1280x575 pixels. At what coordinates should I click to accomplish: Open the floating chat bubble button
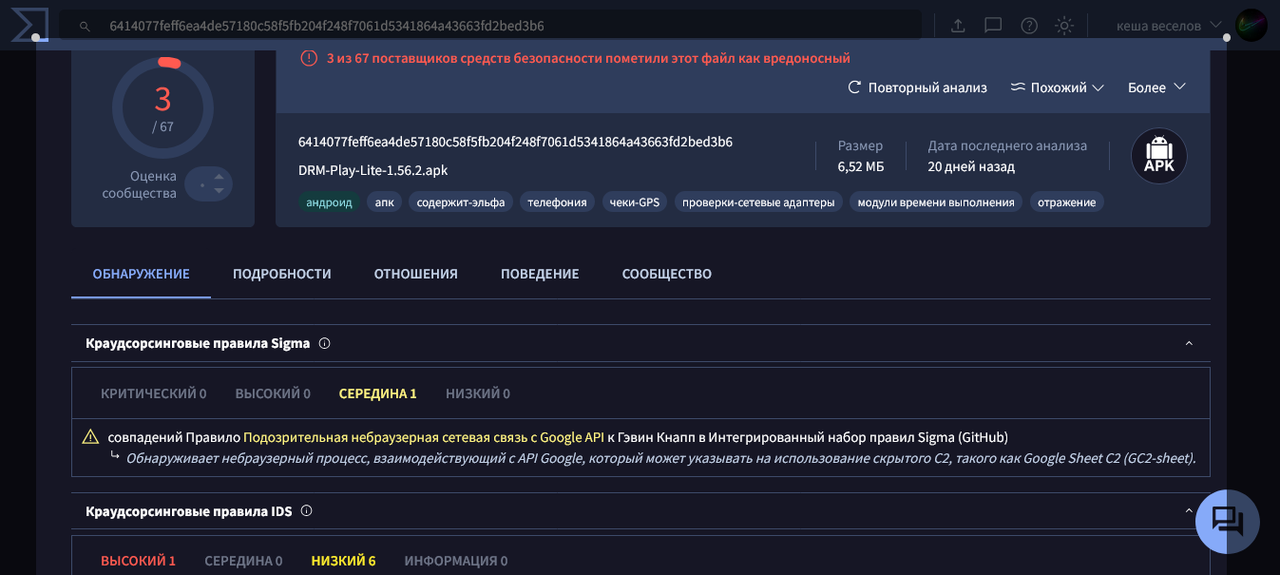(x=1227, y=521)
